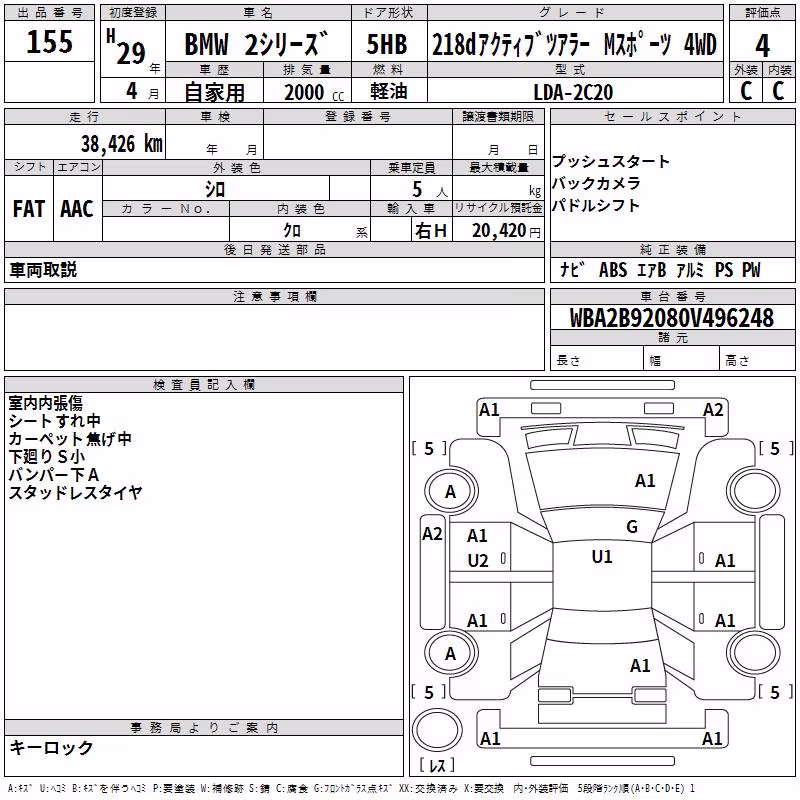Click the 右H steering side value
800x800 pixels.
[431, 231]
